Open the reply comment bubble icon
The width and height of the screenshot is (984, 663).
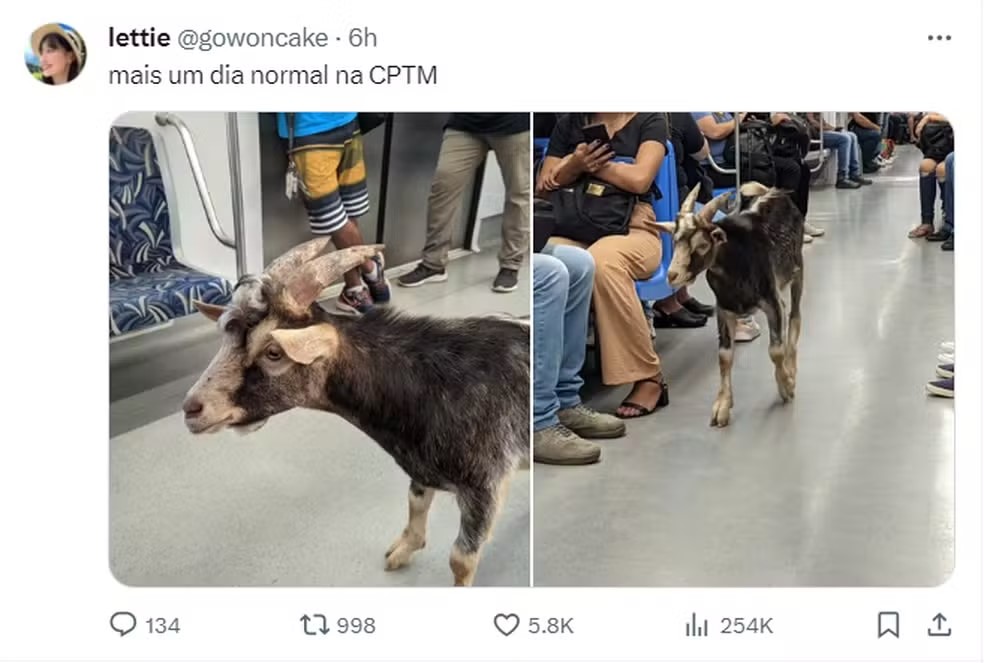tap(123, 625)
